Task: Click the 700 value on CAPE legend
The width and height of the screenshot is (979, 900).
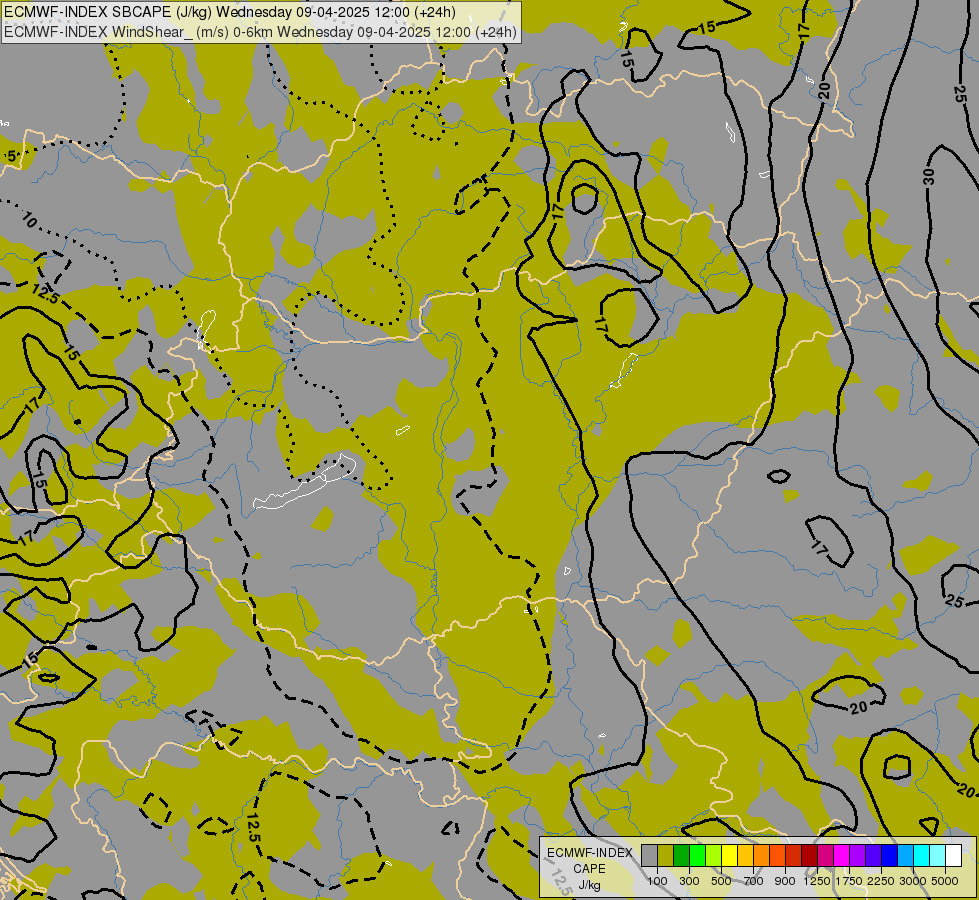Action: click(754, 881)
